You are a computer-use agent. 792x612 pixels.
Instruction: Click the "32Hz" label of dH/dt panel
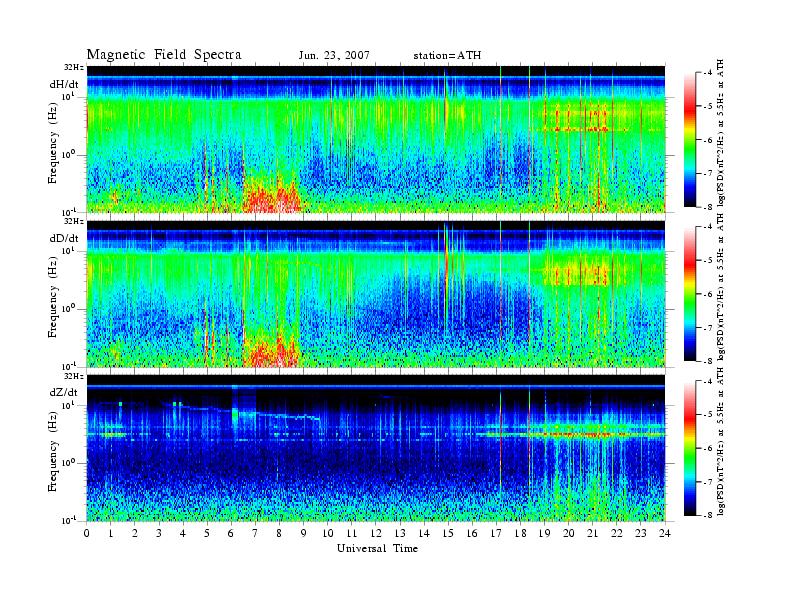[74, 67]
